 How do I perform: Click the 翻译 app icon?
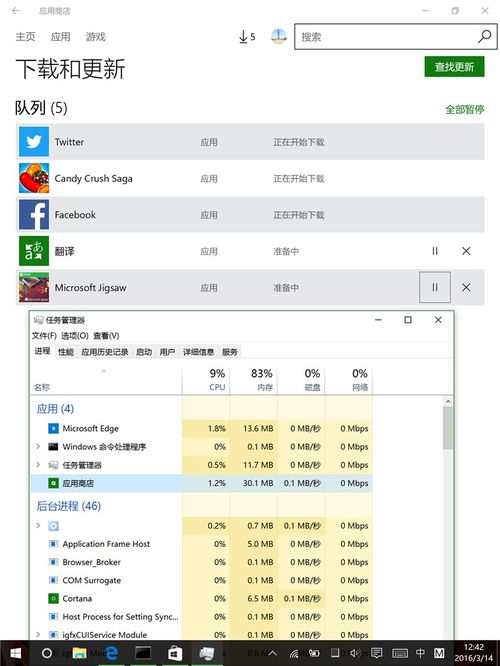34,251
